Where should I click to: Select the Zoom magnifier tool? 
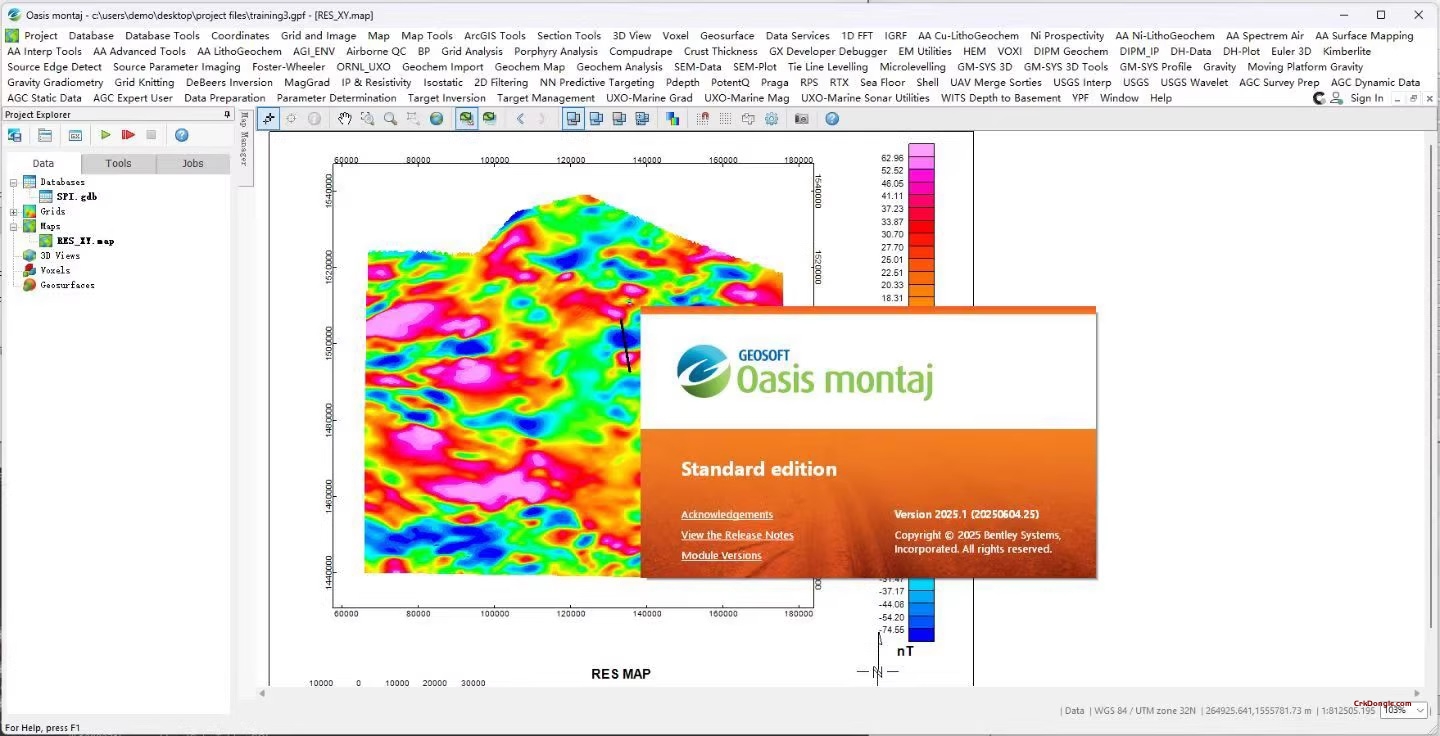tap(388, 118)
